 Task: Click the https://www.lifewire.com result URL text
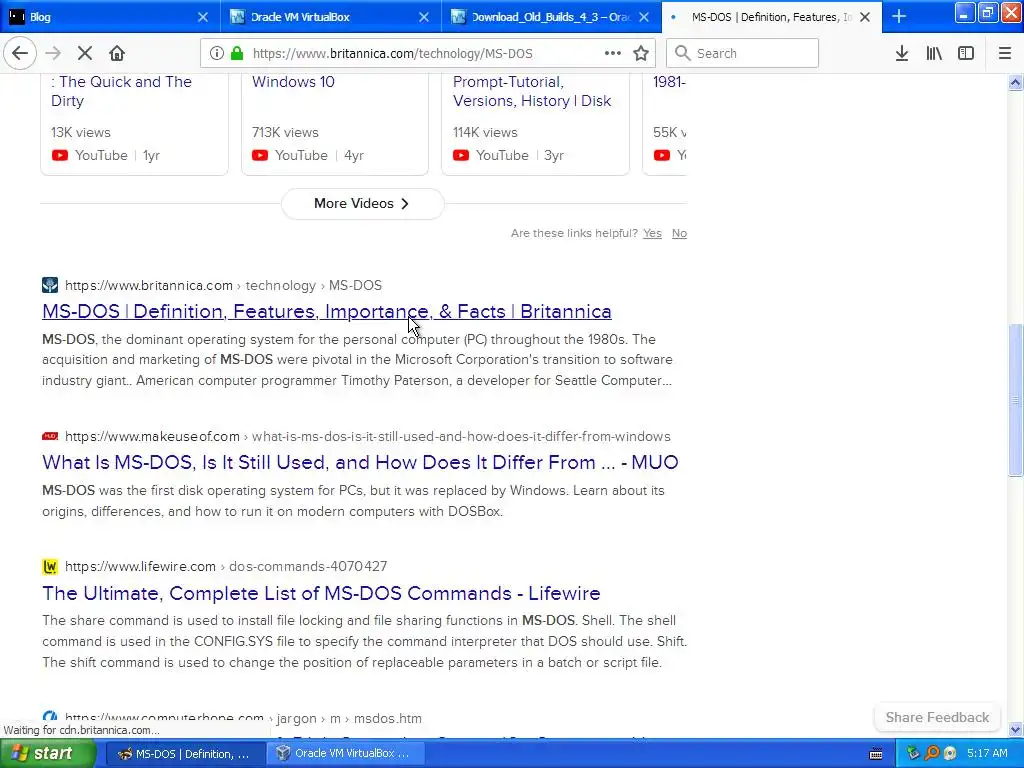coord(140,566)
